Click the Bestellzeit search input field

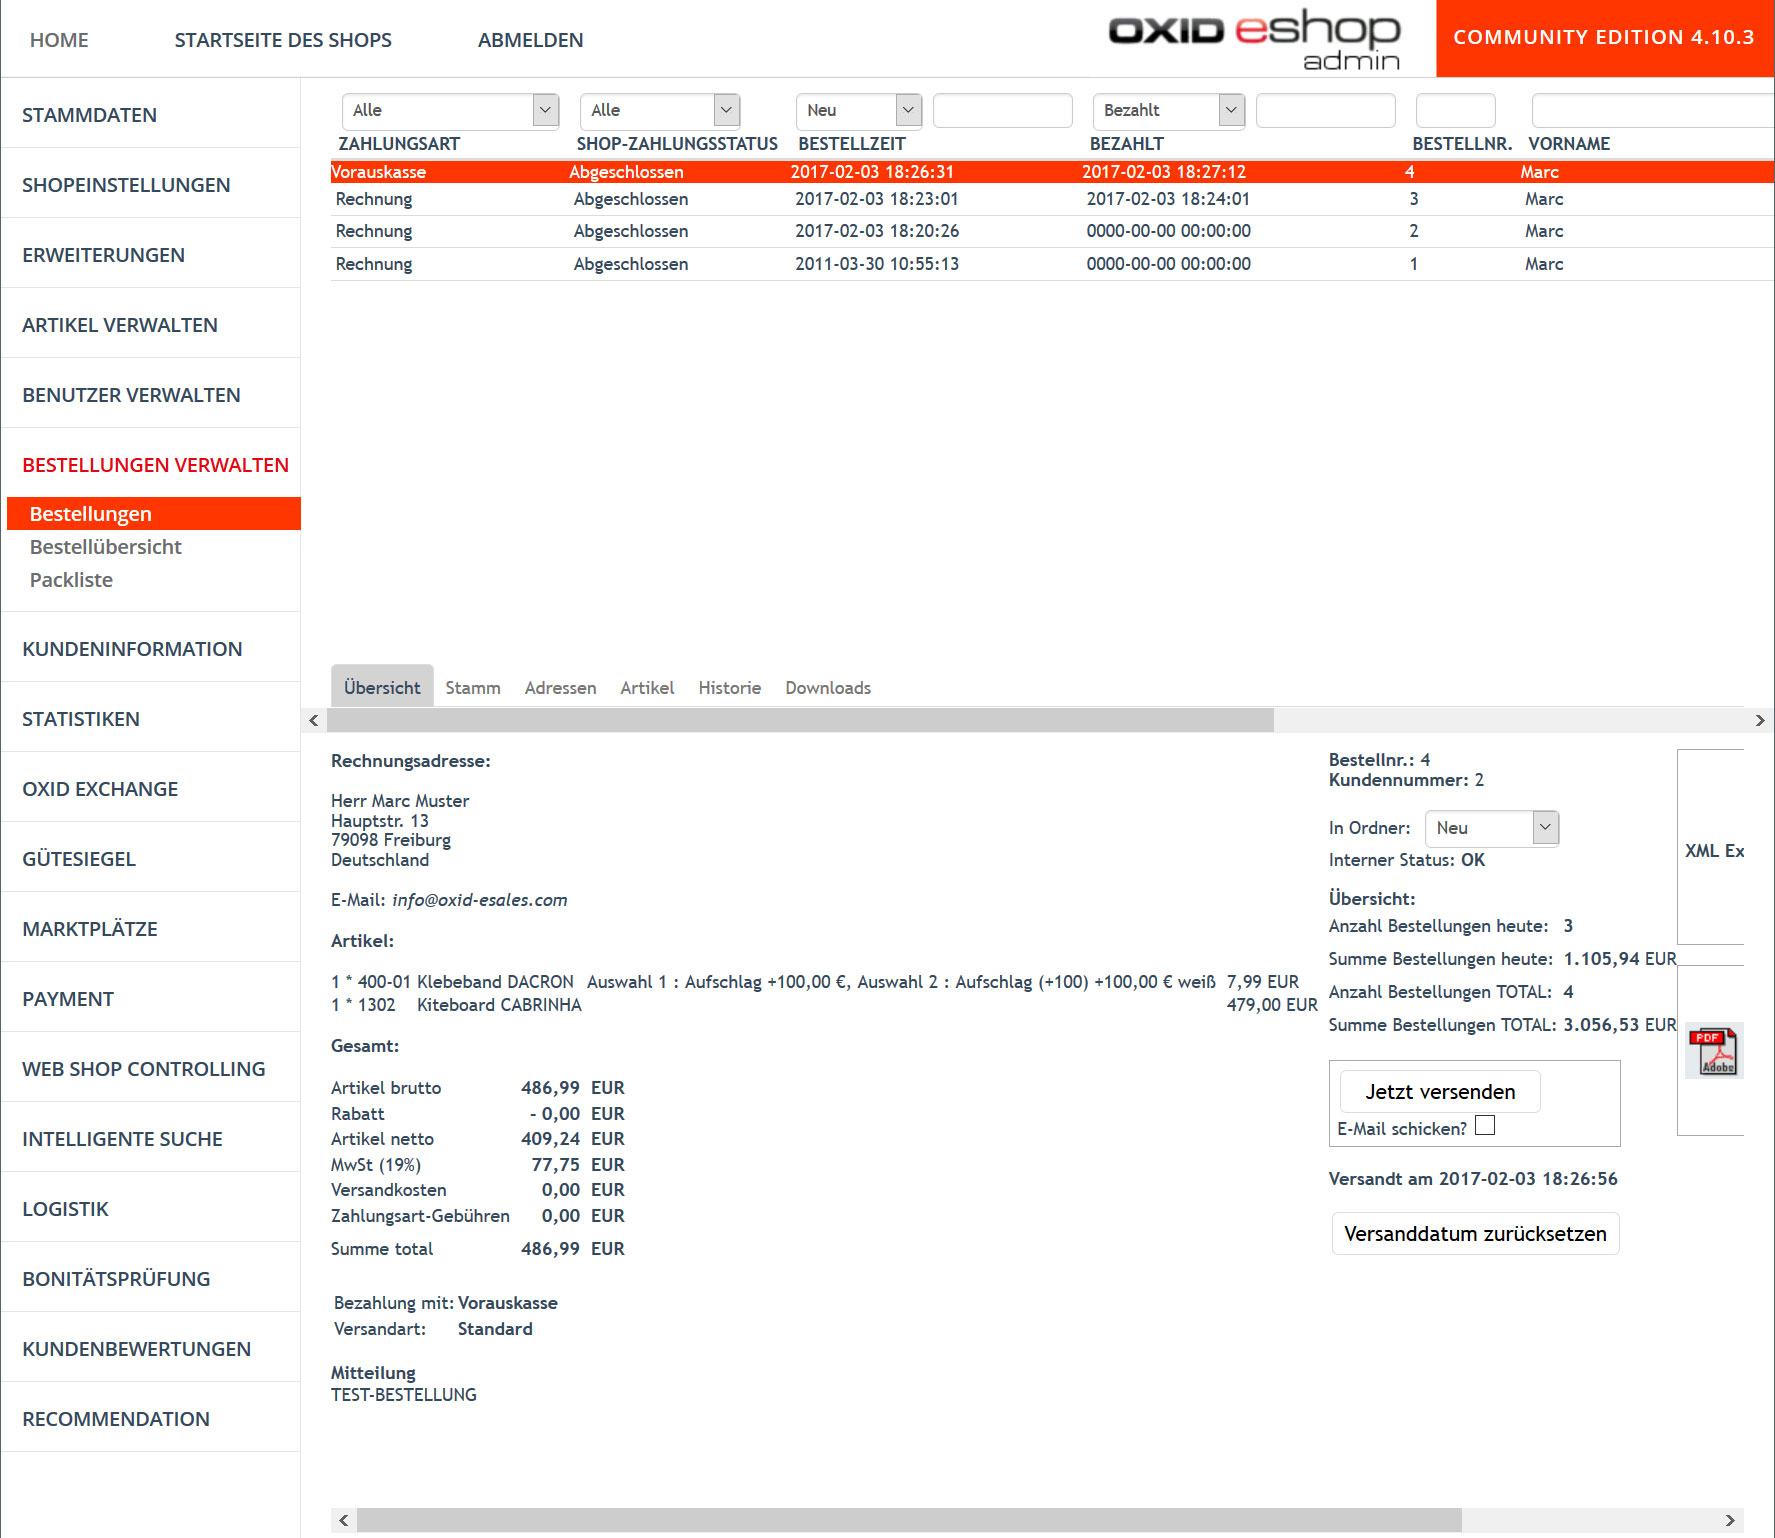tap(1002, 110)
